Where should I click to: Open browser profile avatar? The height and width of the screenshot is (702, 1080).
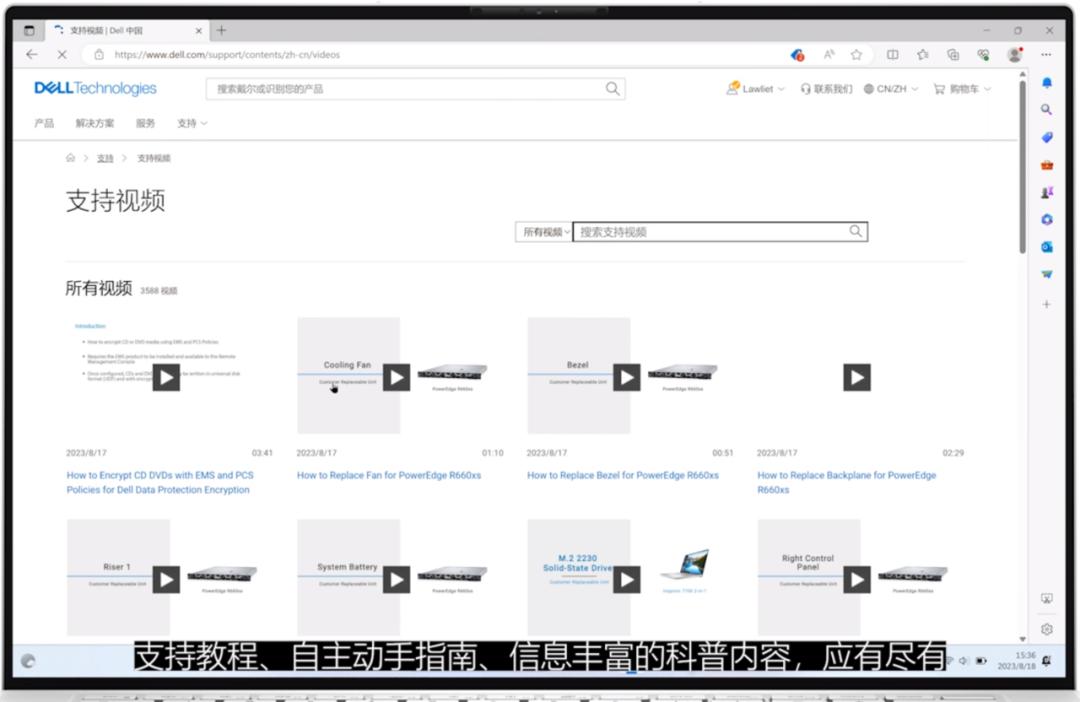[x=1015, y=54]
